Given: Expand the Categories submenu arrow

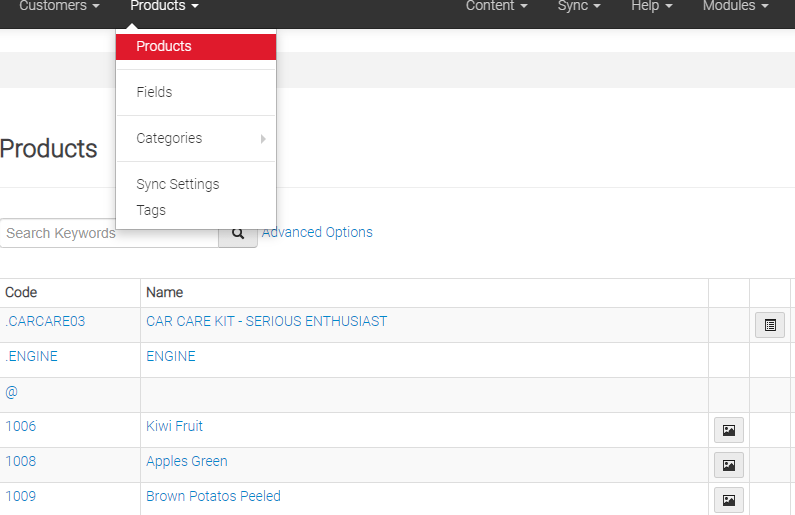Looking at the screenshot, I should (263, 138).
